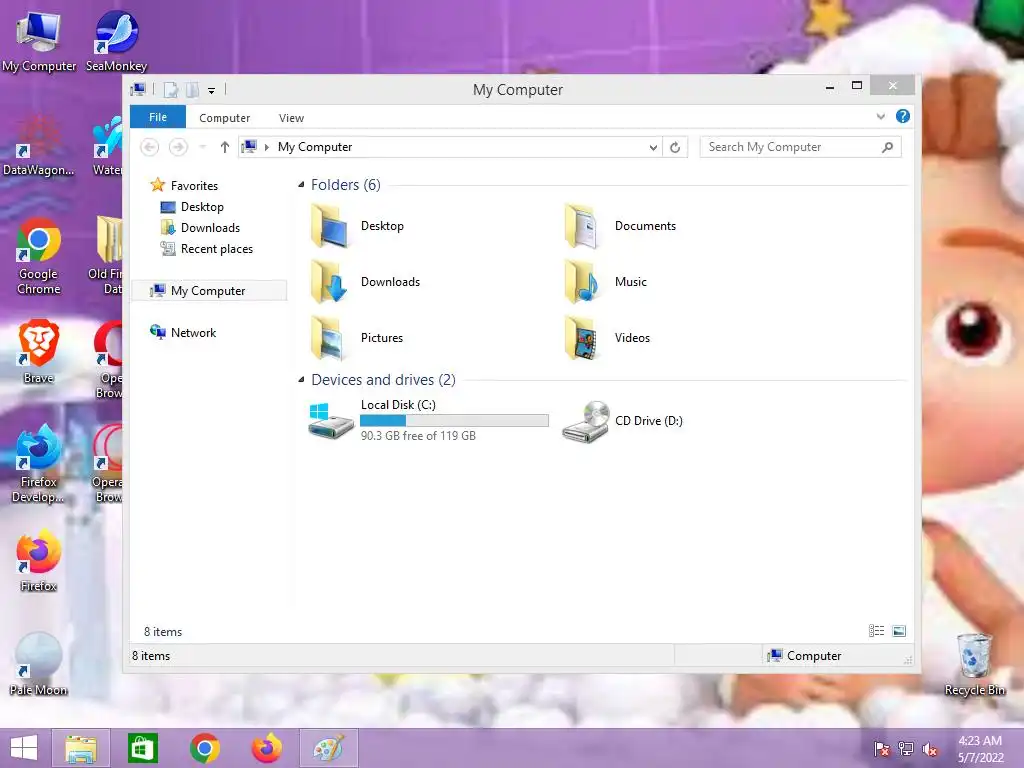Open Recycle Bin on desktop
This screenshot has width=1024, height=768.
coord(974,664)
